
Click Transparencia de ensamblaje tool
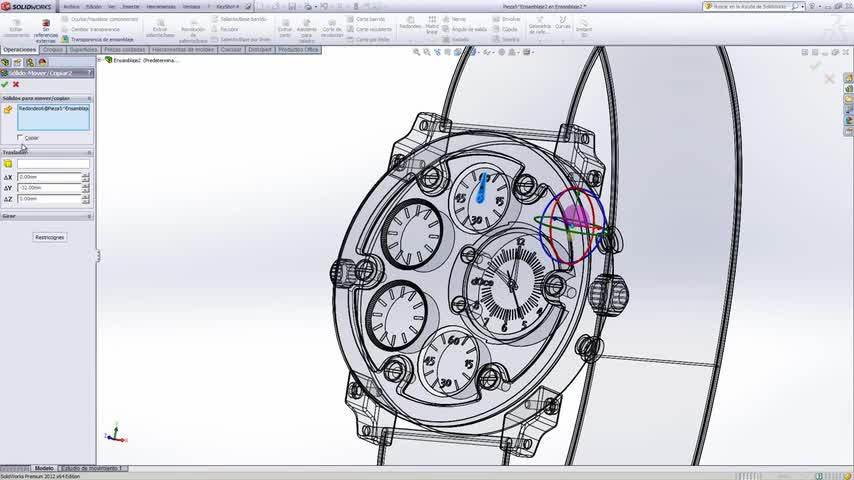point(97,39)
